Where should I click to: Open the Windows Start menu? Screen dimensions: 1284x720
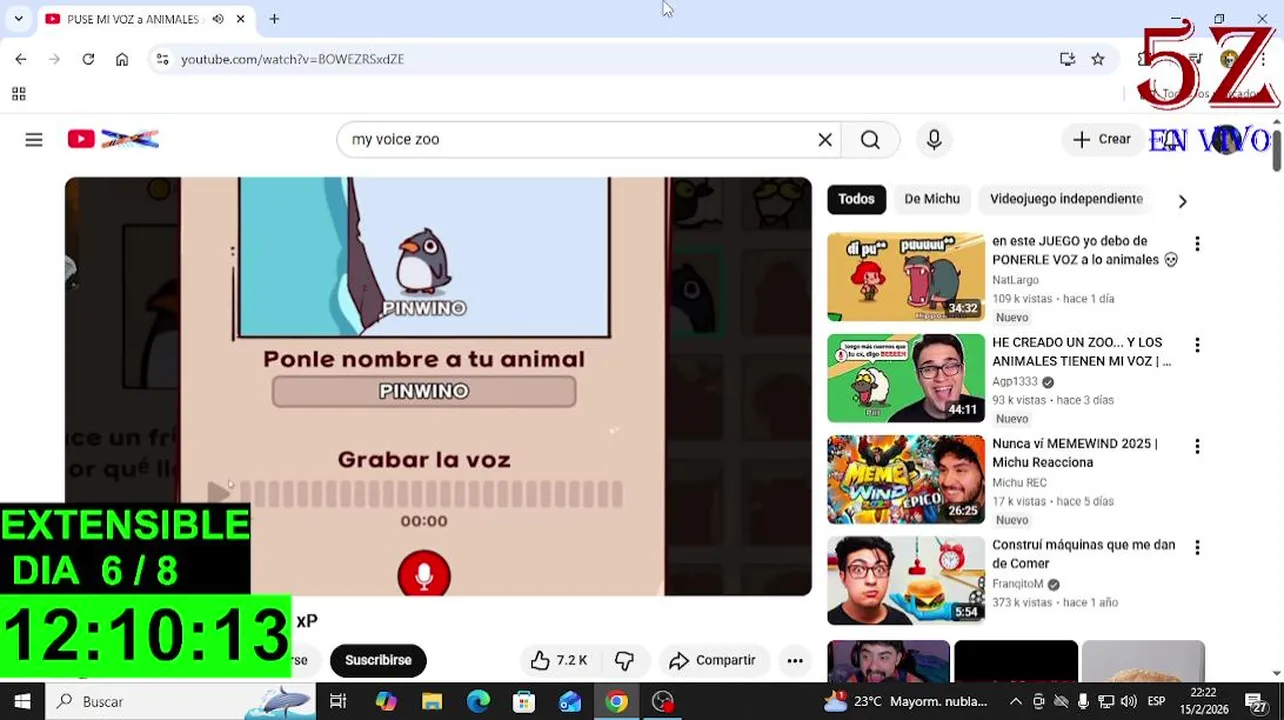pyautogui.click(x=22, y=701)
